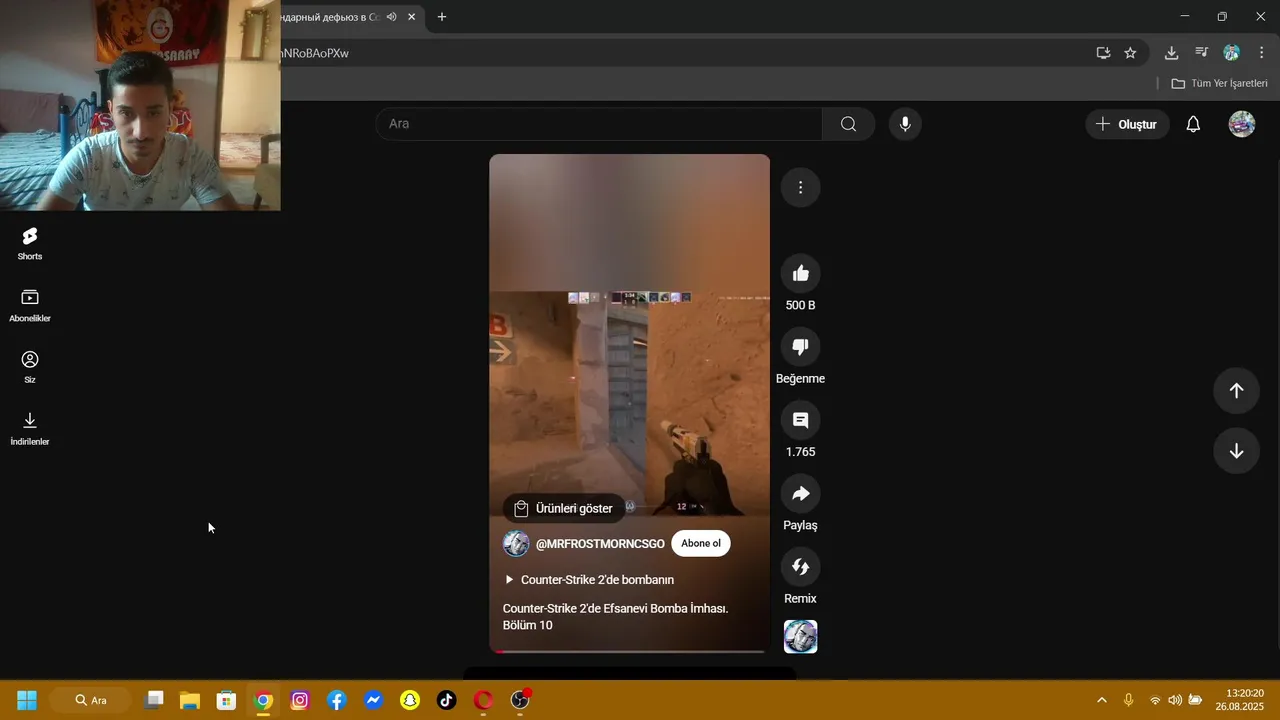Open the volume speaker tray icon
Viewport: 1280px width, 720px height.
point(1175,700)
